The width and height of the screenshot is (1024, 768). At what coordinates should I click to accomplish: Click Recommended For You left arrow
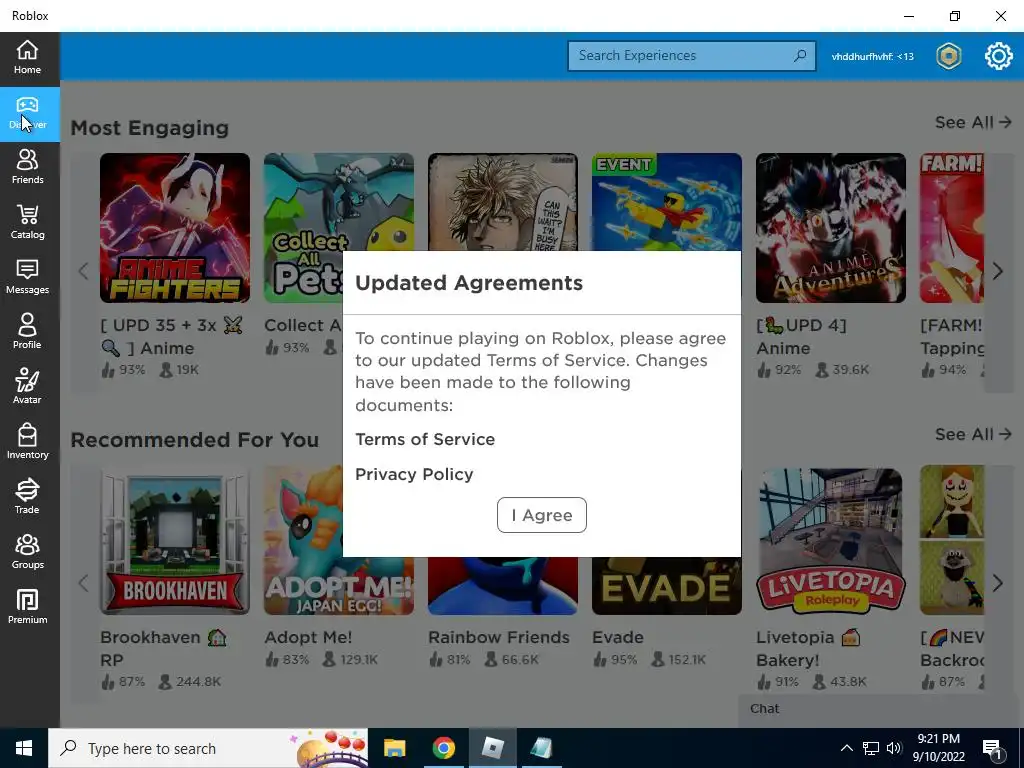coord(83,583)
